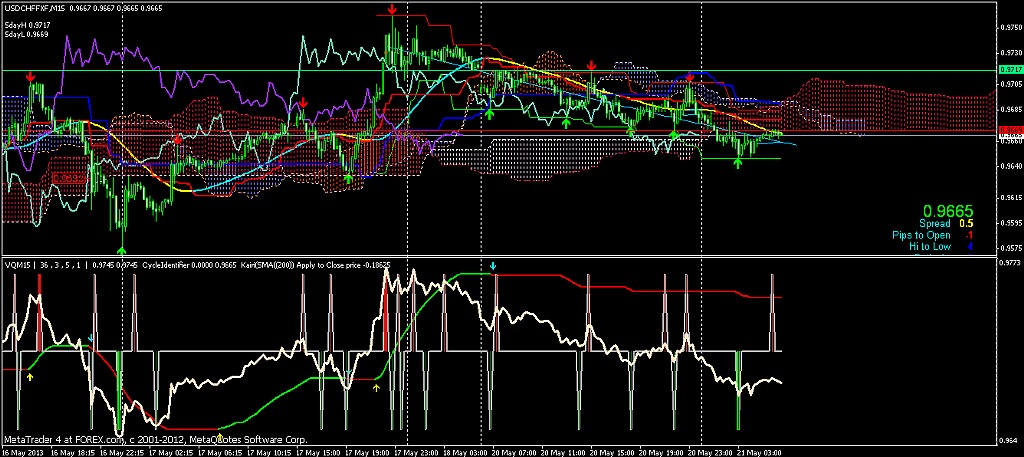Click the 17 May 06:15 time label

[x=221, y=452]
